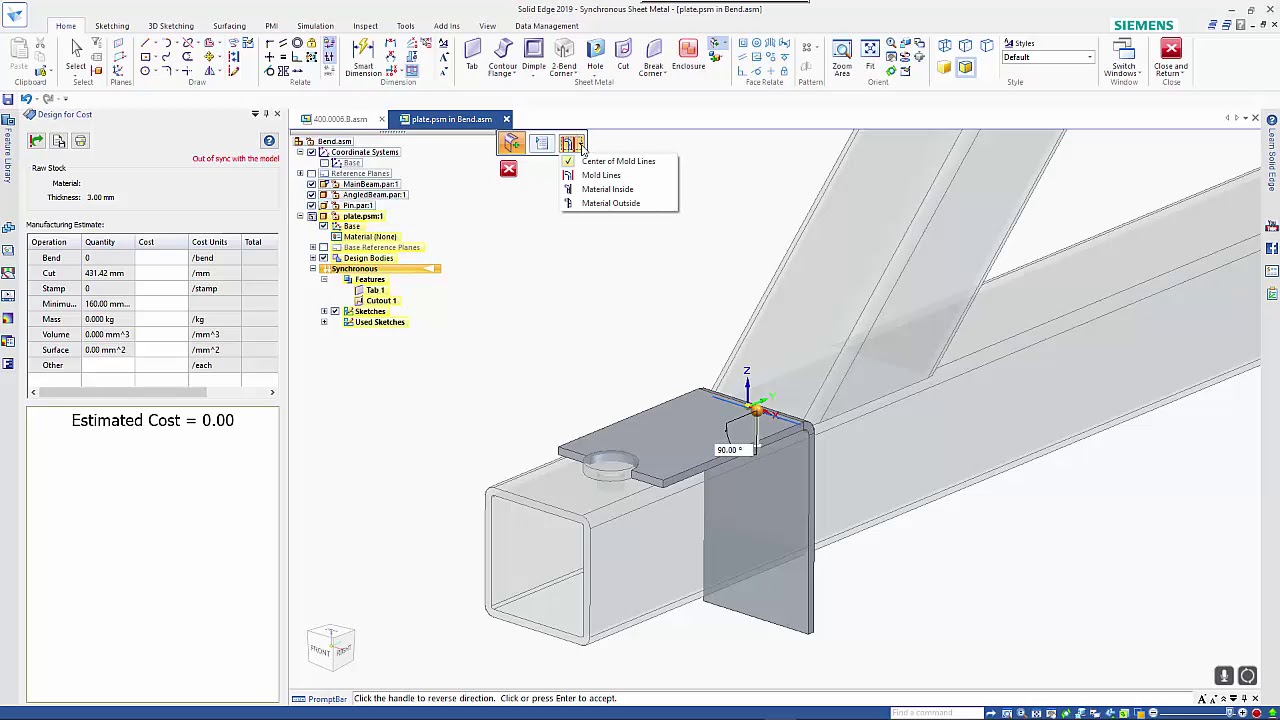1280x720 pixels.
Task: Click the 2-Bend Corner tool
Action: click(x=564, y=58)
